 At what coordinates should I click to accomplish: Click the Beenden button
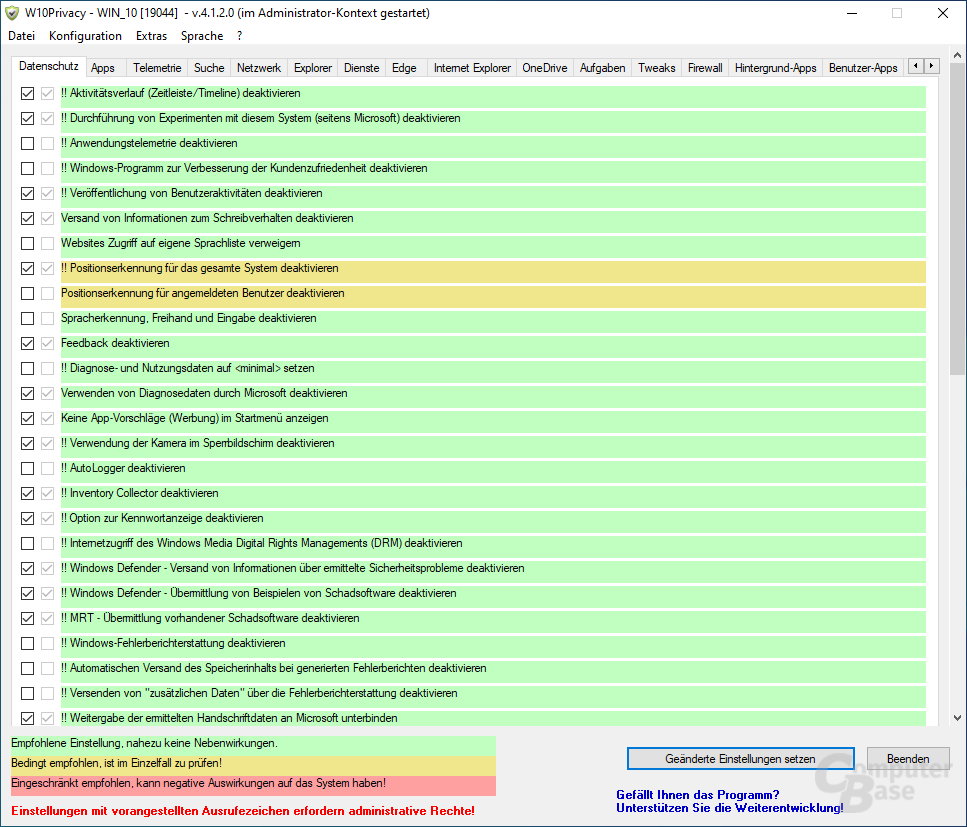pos(908,759)
